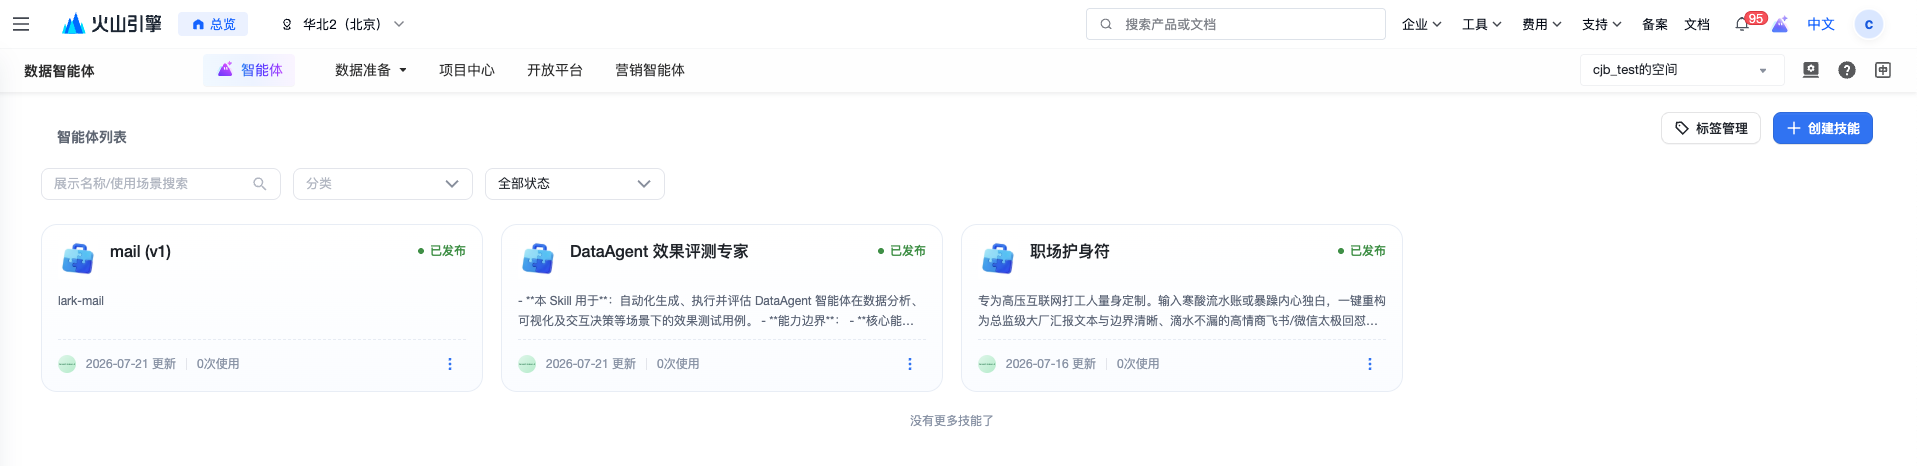Focus the 展示名称/使用场景搜索 search field
Viewport: 1917px width, 466px height.
click(x=161, y=184)
